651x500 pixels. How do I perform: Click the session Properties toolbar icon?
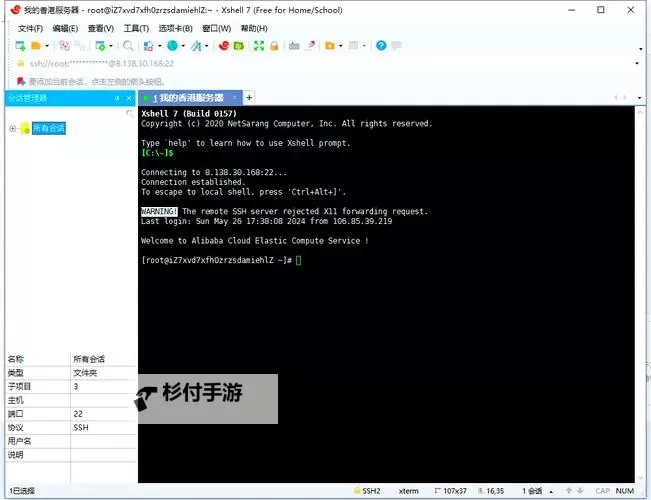pyautogui.click(x=100, y=46)
